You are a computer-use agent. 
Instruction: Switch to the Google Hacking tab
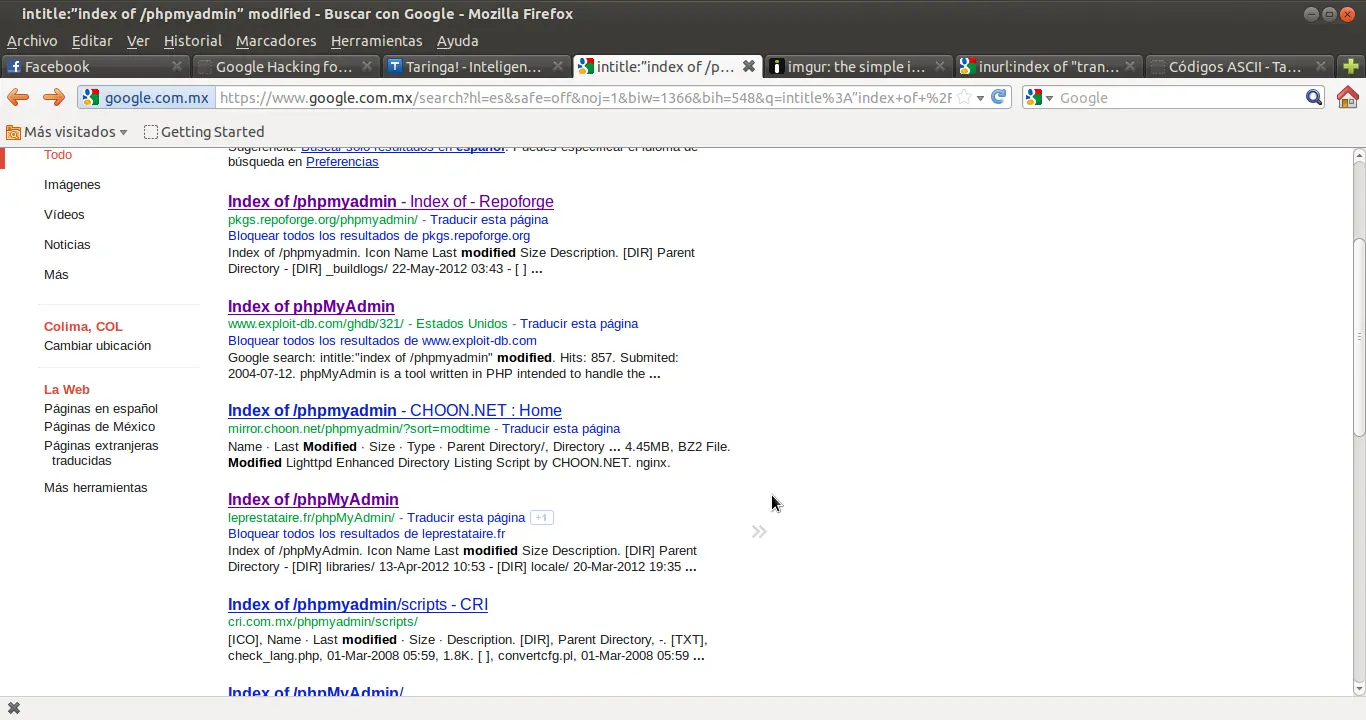(285, 66)
